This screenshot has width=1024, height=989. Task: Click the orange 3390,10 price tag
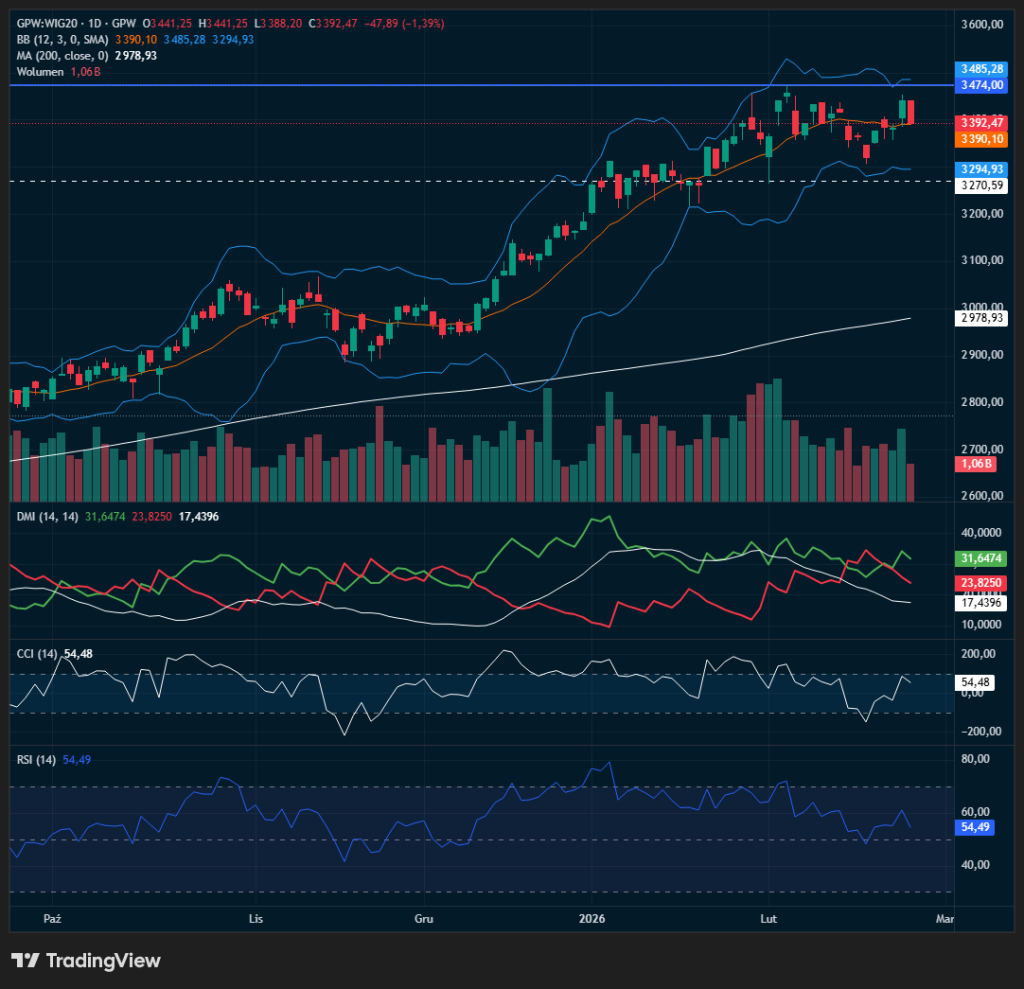[x=981, y=138]
